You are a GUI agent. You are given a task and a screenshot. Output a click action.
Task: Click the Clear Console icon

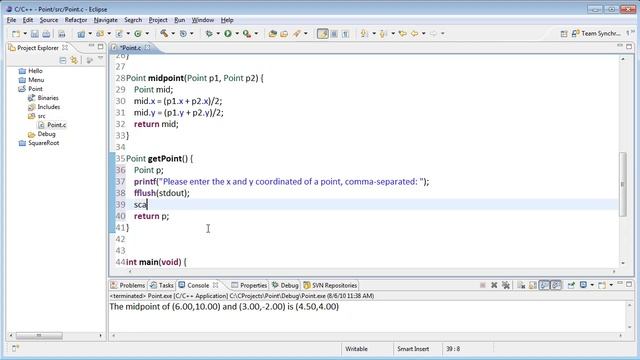521,285
